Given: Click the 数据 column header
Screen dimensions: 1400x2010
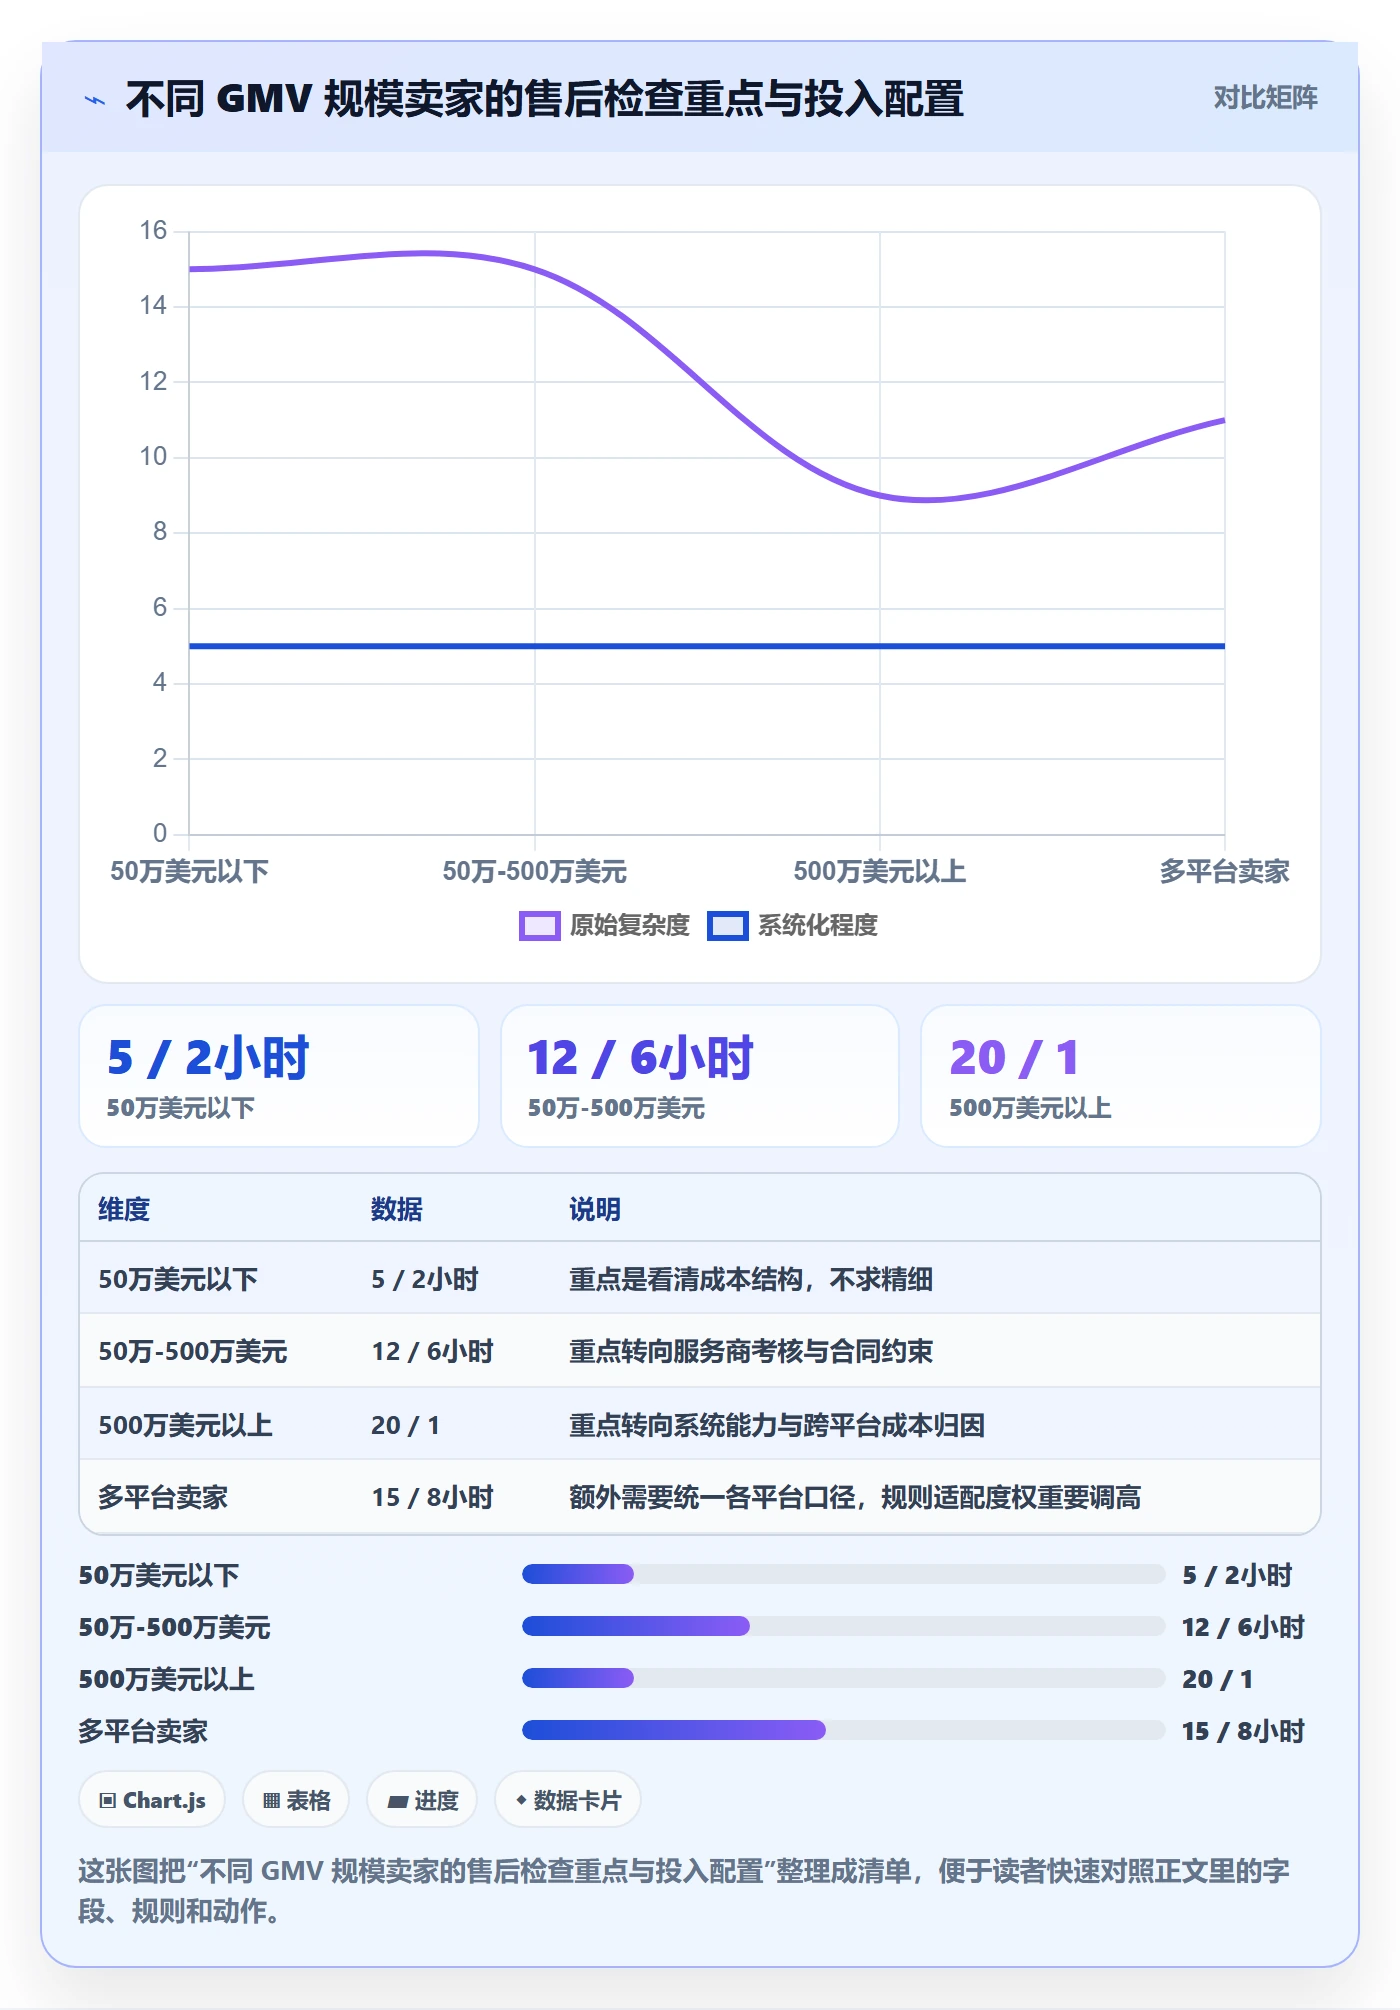Looking at the screenshot, I should tap(397, 1209).
